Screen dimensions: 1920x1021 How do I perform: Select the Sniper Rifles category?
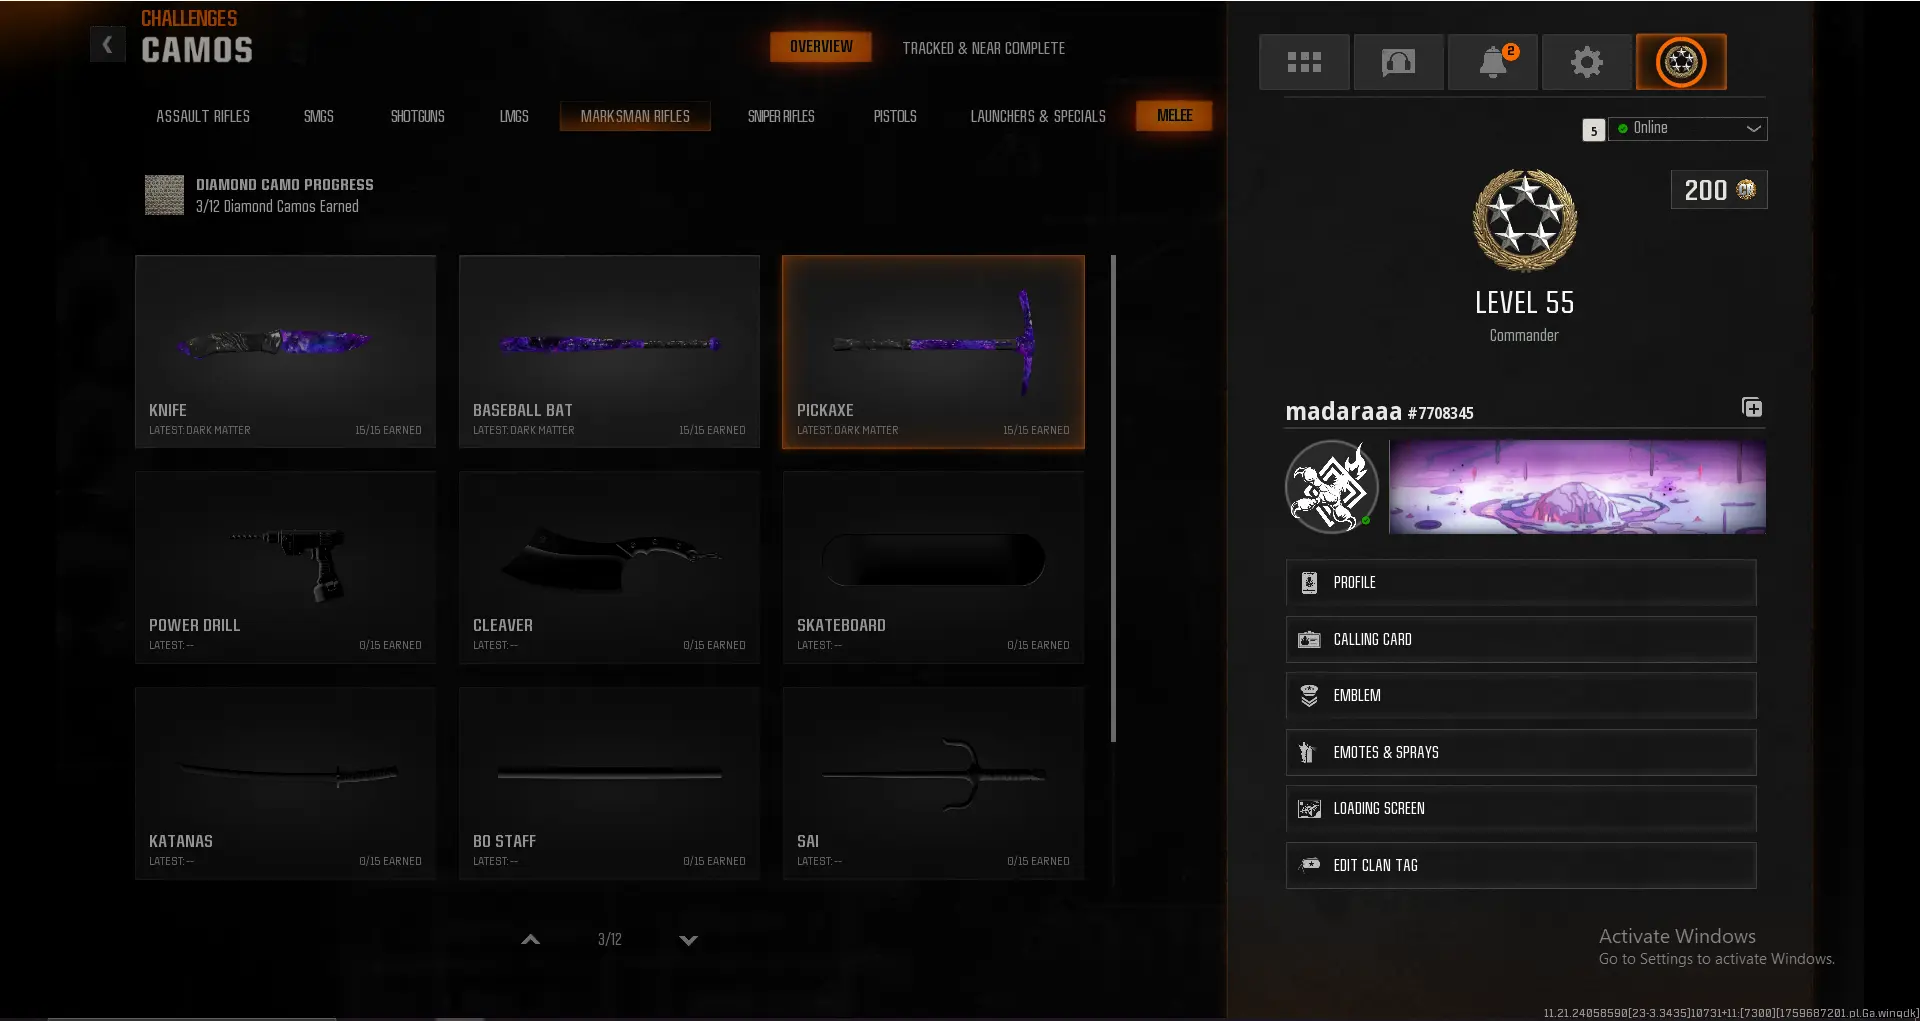[x=781, y=116]
